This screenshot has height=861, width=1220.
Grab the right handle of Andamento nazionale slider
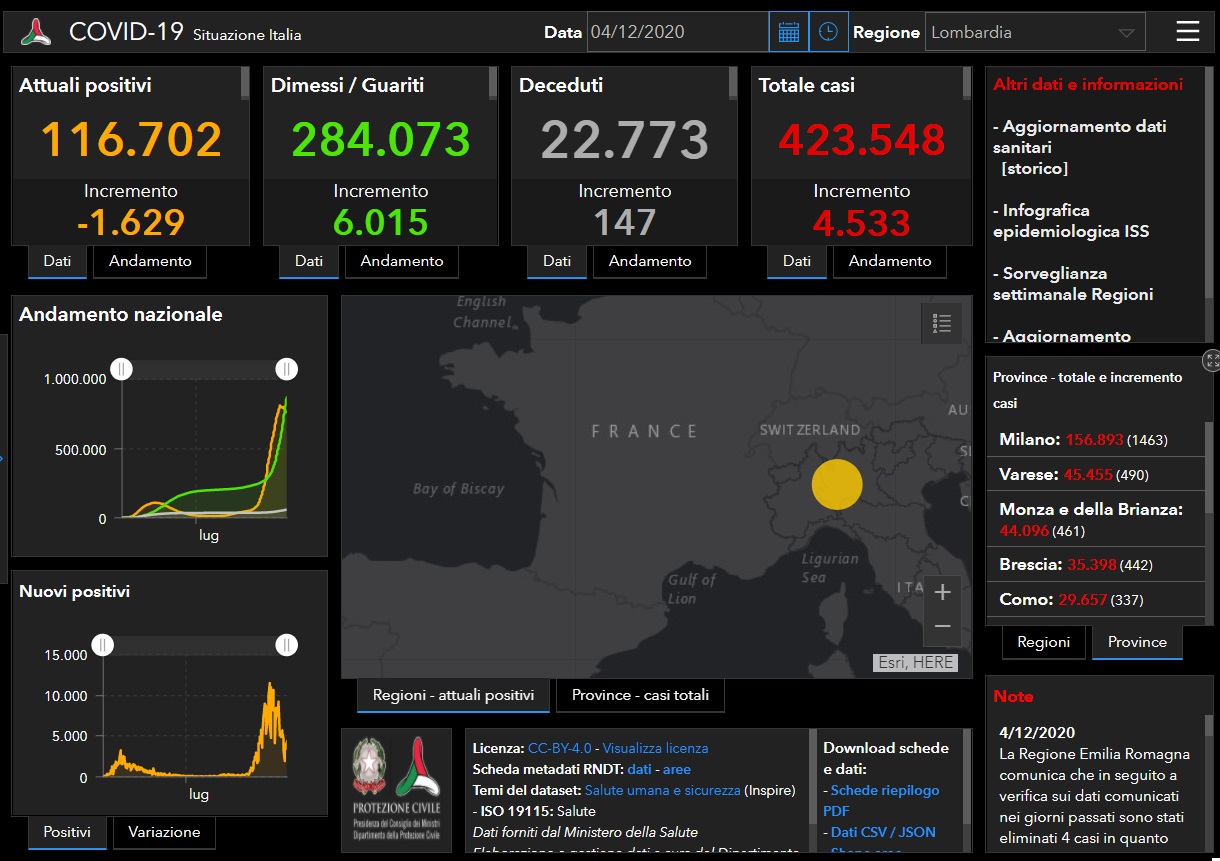(286, 369)
